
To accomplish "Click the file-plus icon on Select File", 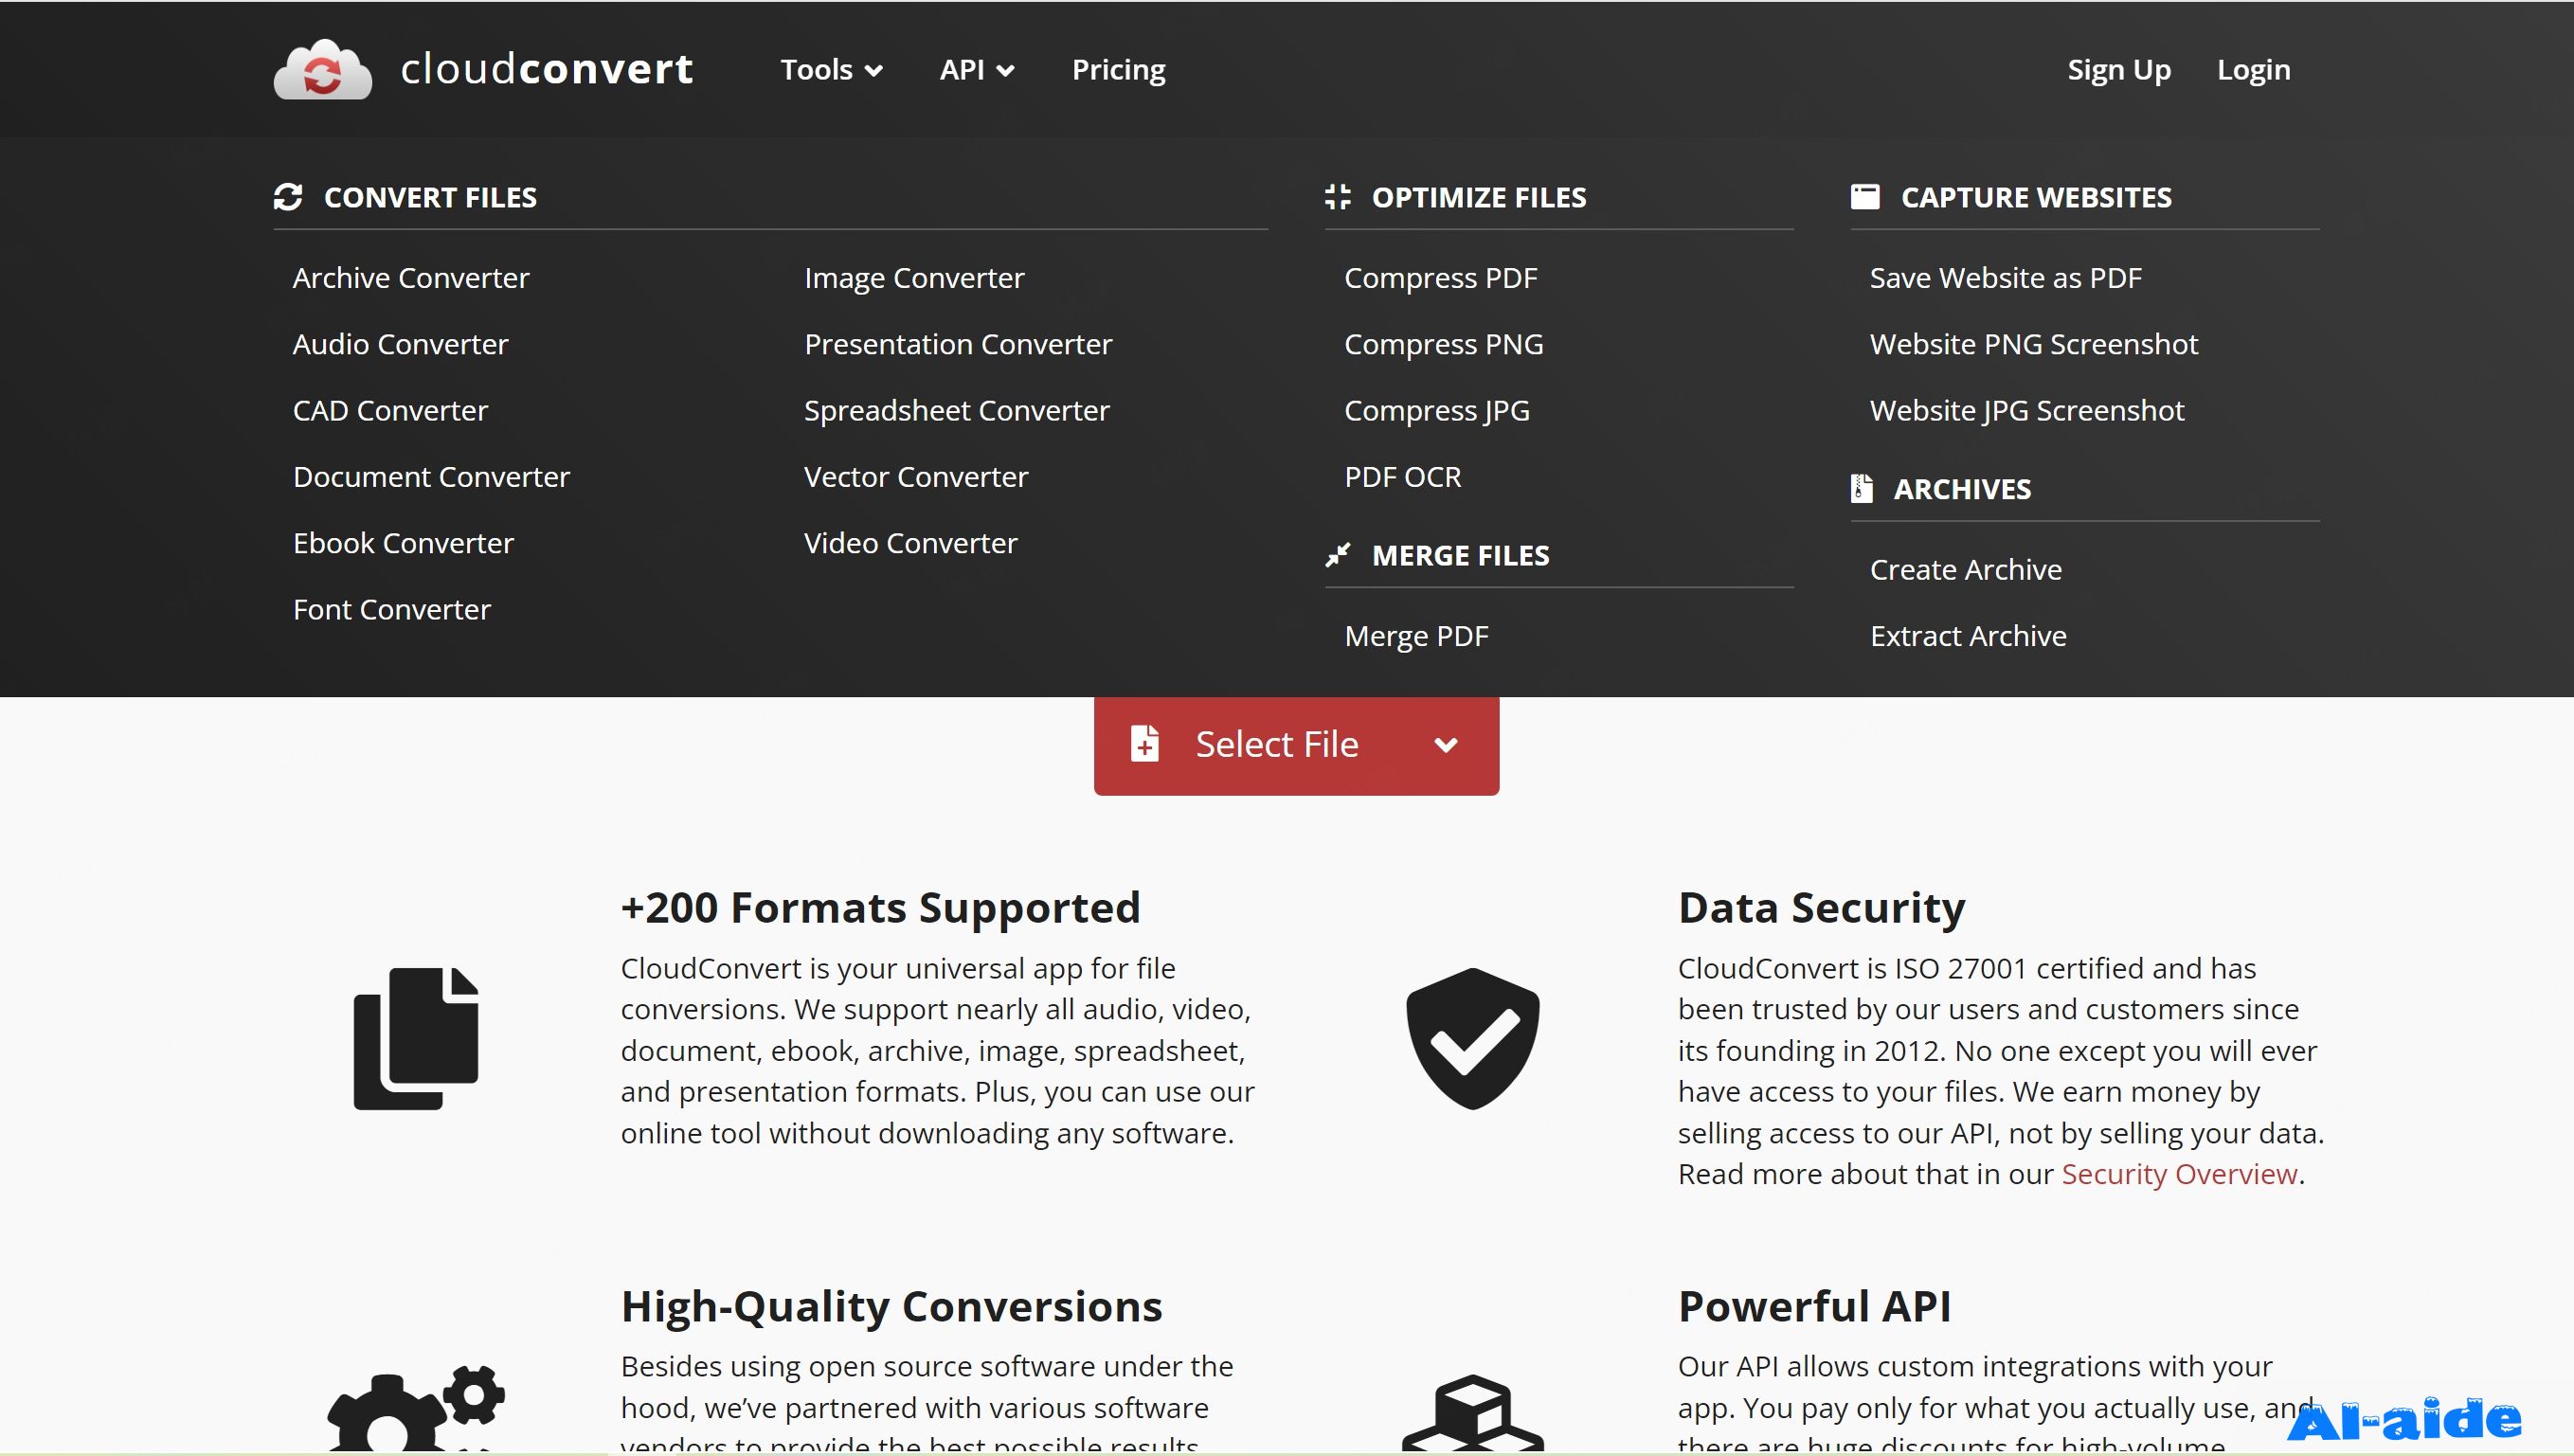I will (1145, 744).
